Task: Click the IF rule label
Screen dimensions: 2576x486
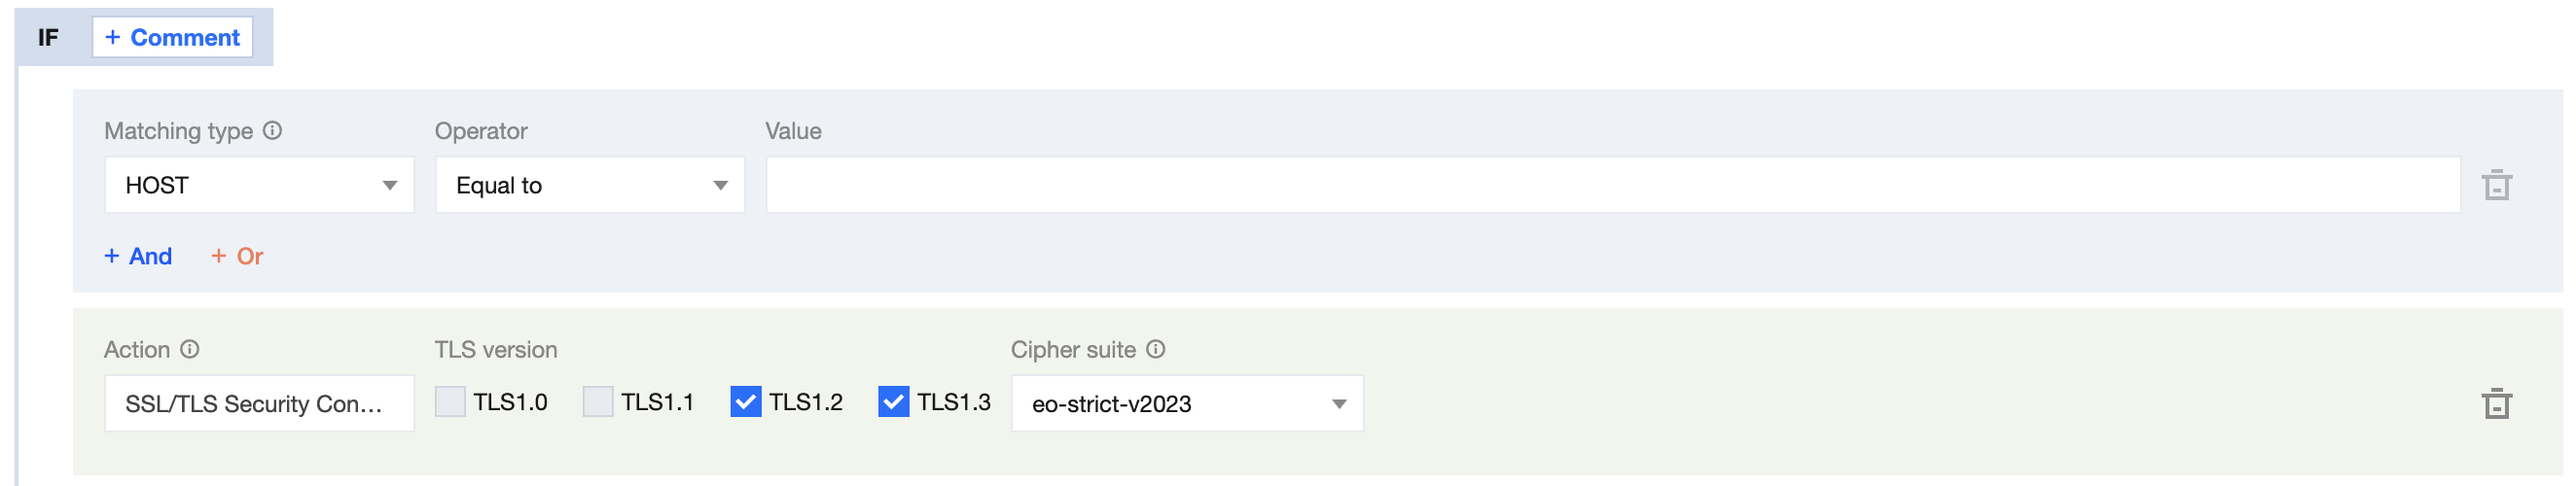Action: [48, 38]
